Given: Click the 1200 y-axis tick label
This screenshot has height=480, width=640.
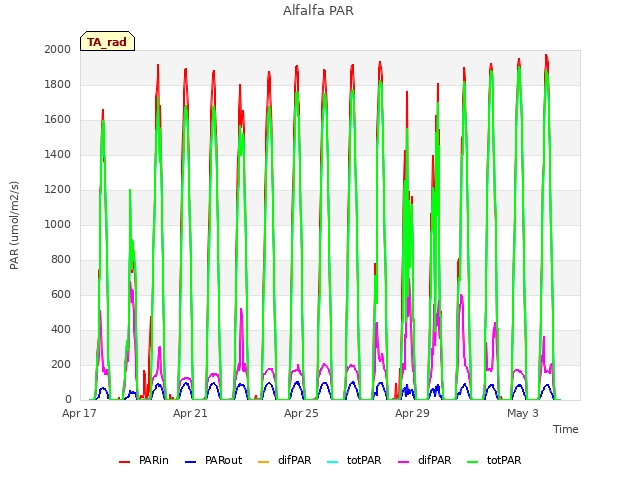Looking at the screenshot, I should click(58, 189).
